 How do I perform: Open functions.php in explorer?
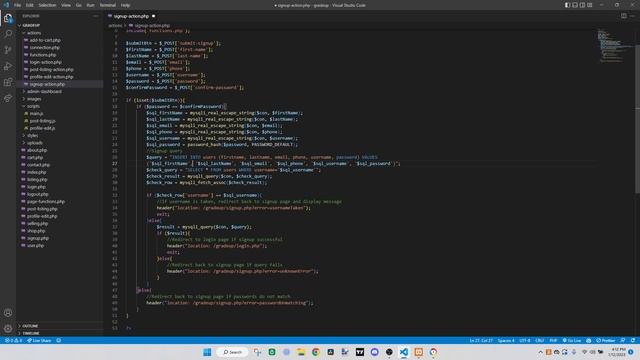tap(60, 55)
